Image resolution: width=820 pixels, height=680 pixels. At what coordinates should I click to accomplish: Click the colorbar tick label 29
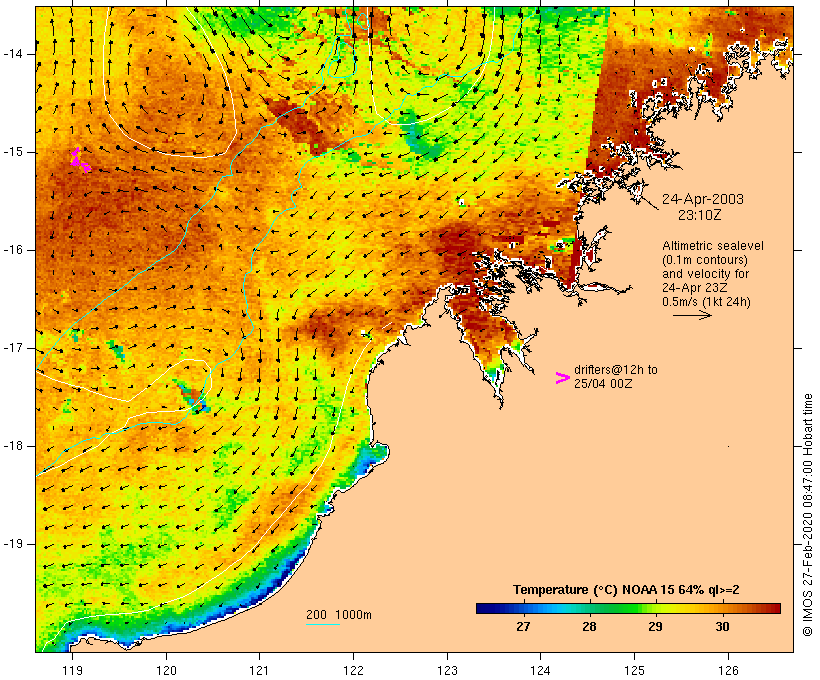[655, 626]
